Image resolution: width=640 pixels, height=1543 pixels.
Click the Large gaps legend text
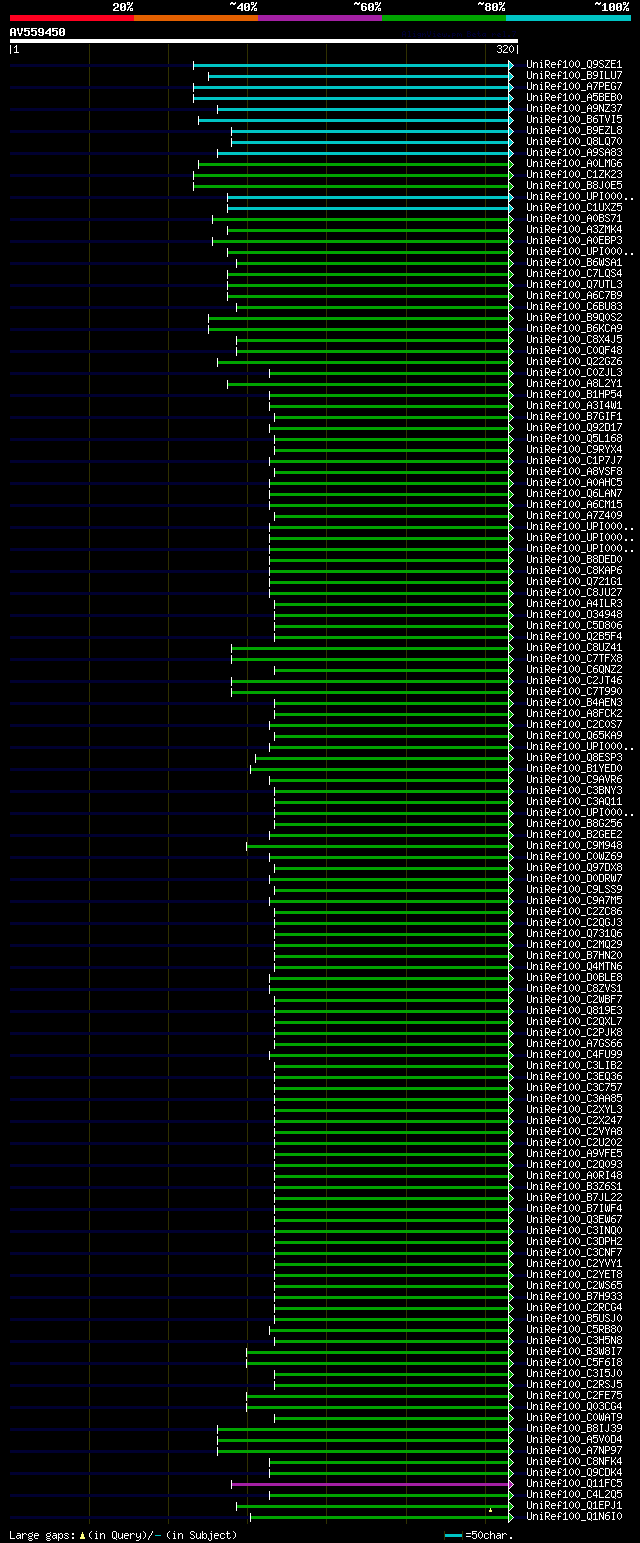tap(123, 1534)
